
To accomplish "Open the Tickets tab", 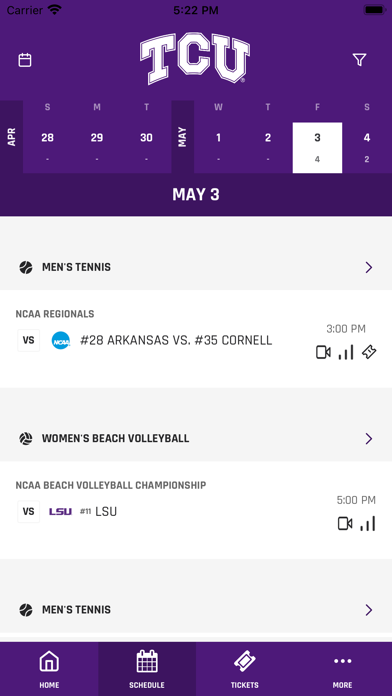I will 245,669.
